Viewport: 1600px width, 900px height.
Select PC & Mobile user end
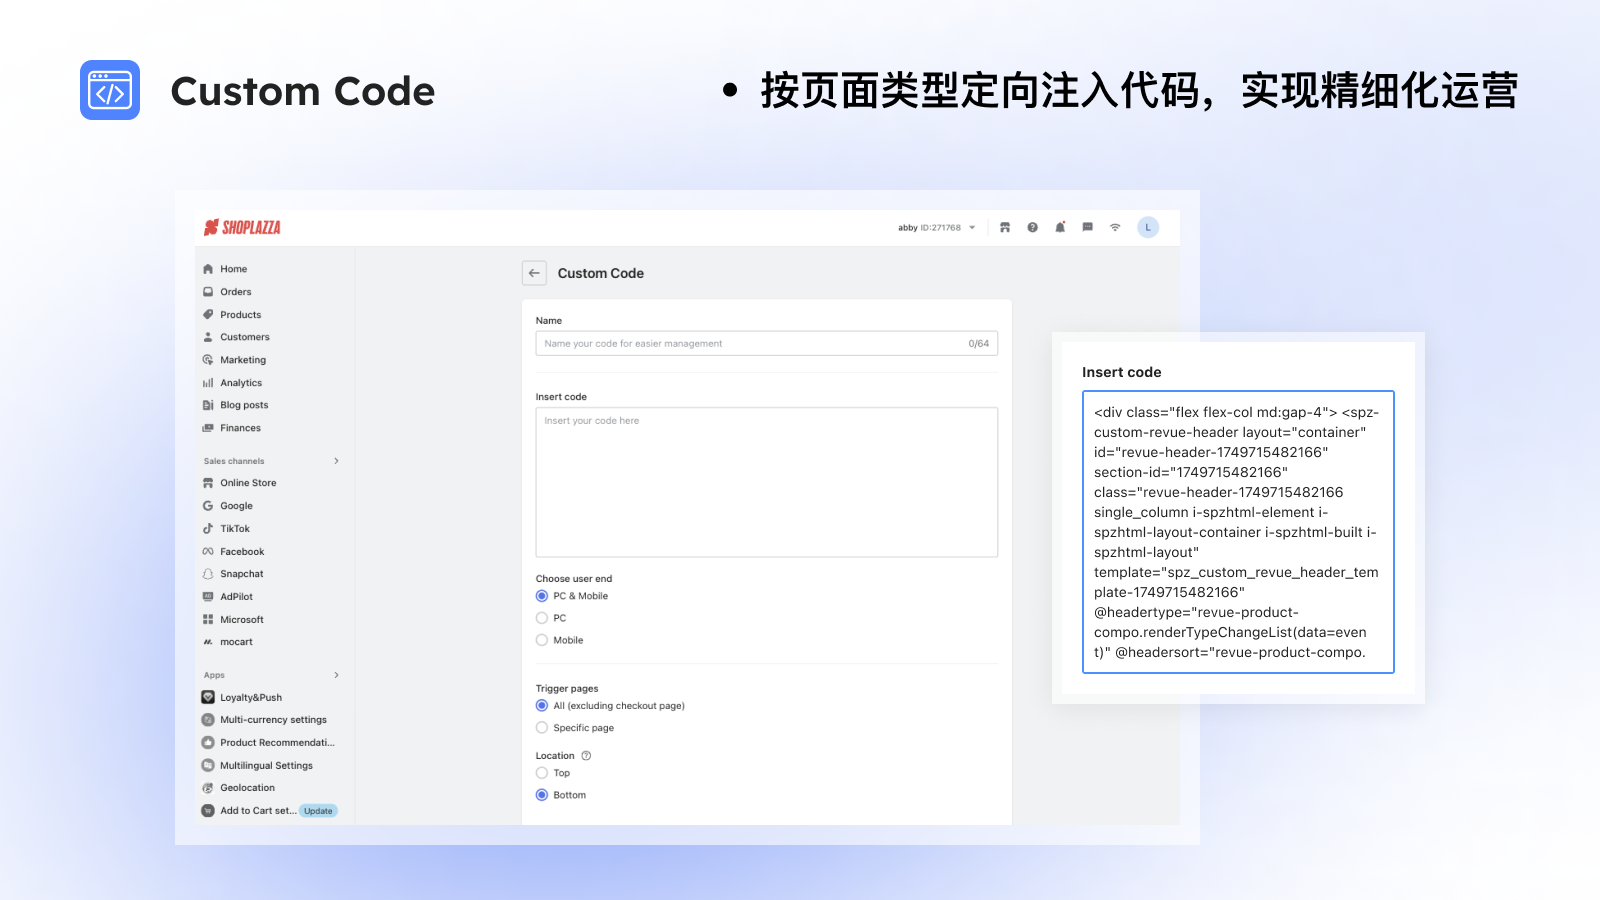click(542, 596)
